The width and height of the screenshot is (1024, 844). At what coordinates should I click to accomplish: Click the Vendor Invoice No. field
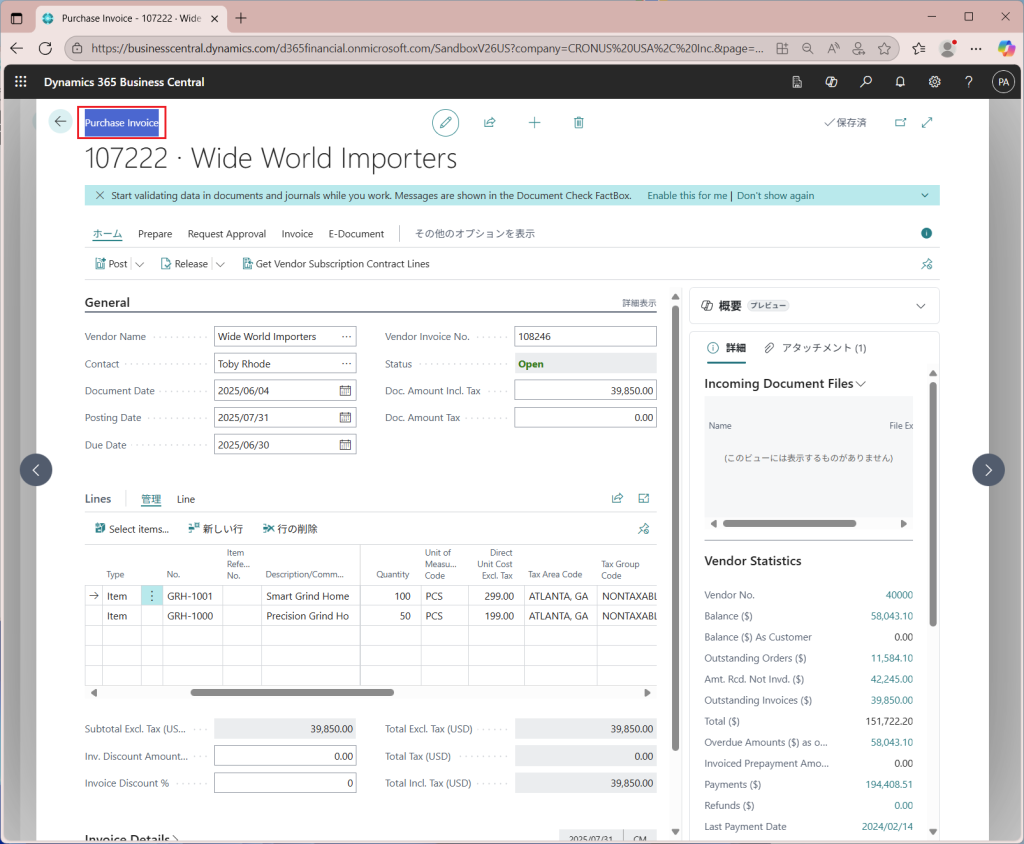click(585, 336)
